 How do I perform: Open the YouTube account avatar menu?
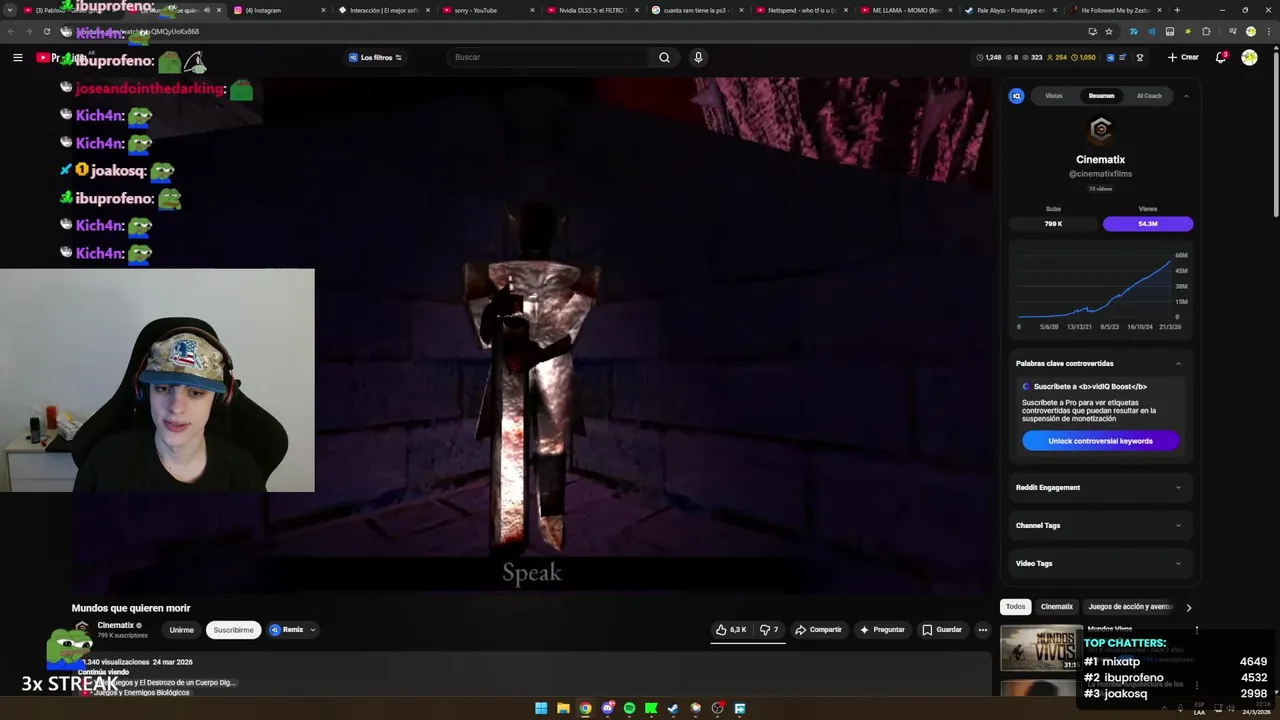[x=1249, y=57]
